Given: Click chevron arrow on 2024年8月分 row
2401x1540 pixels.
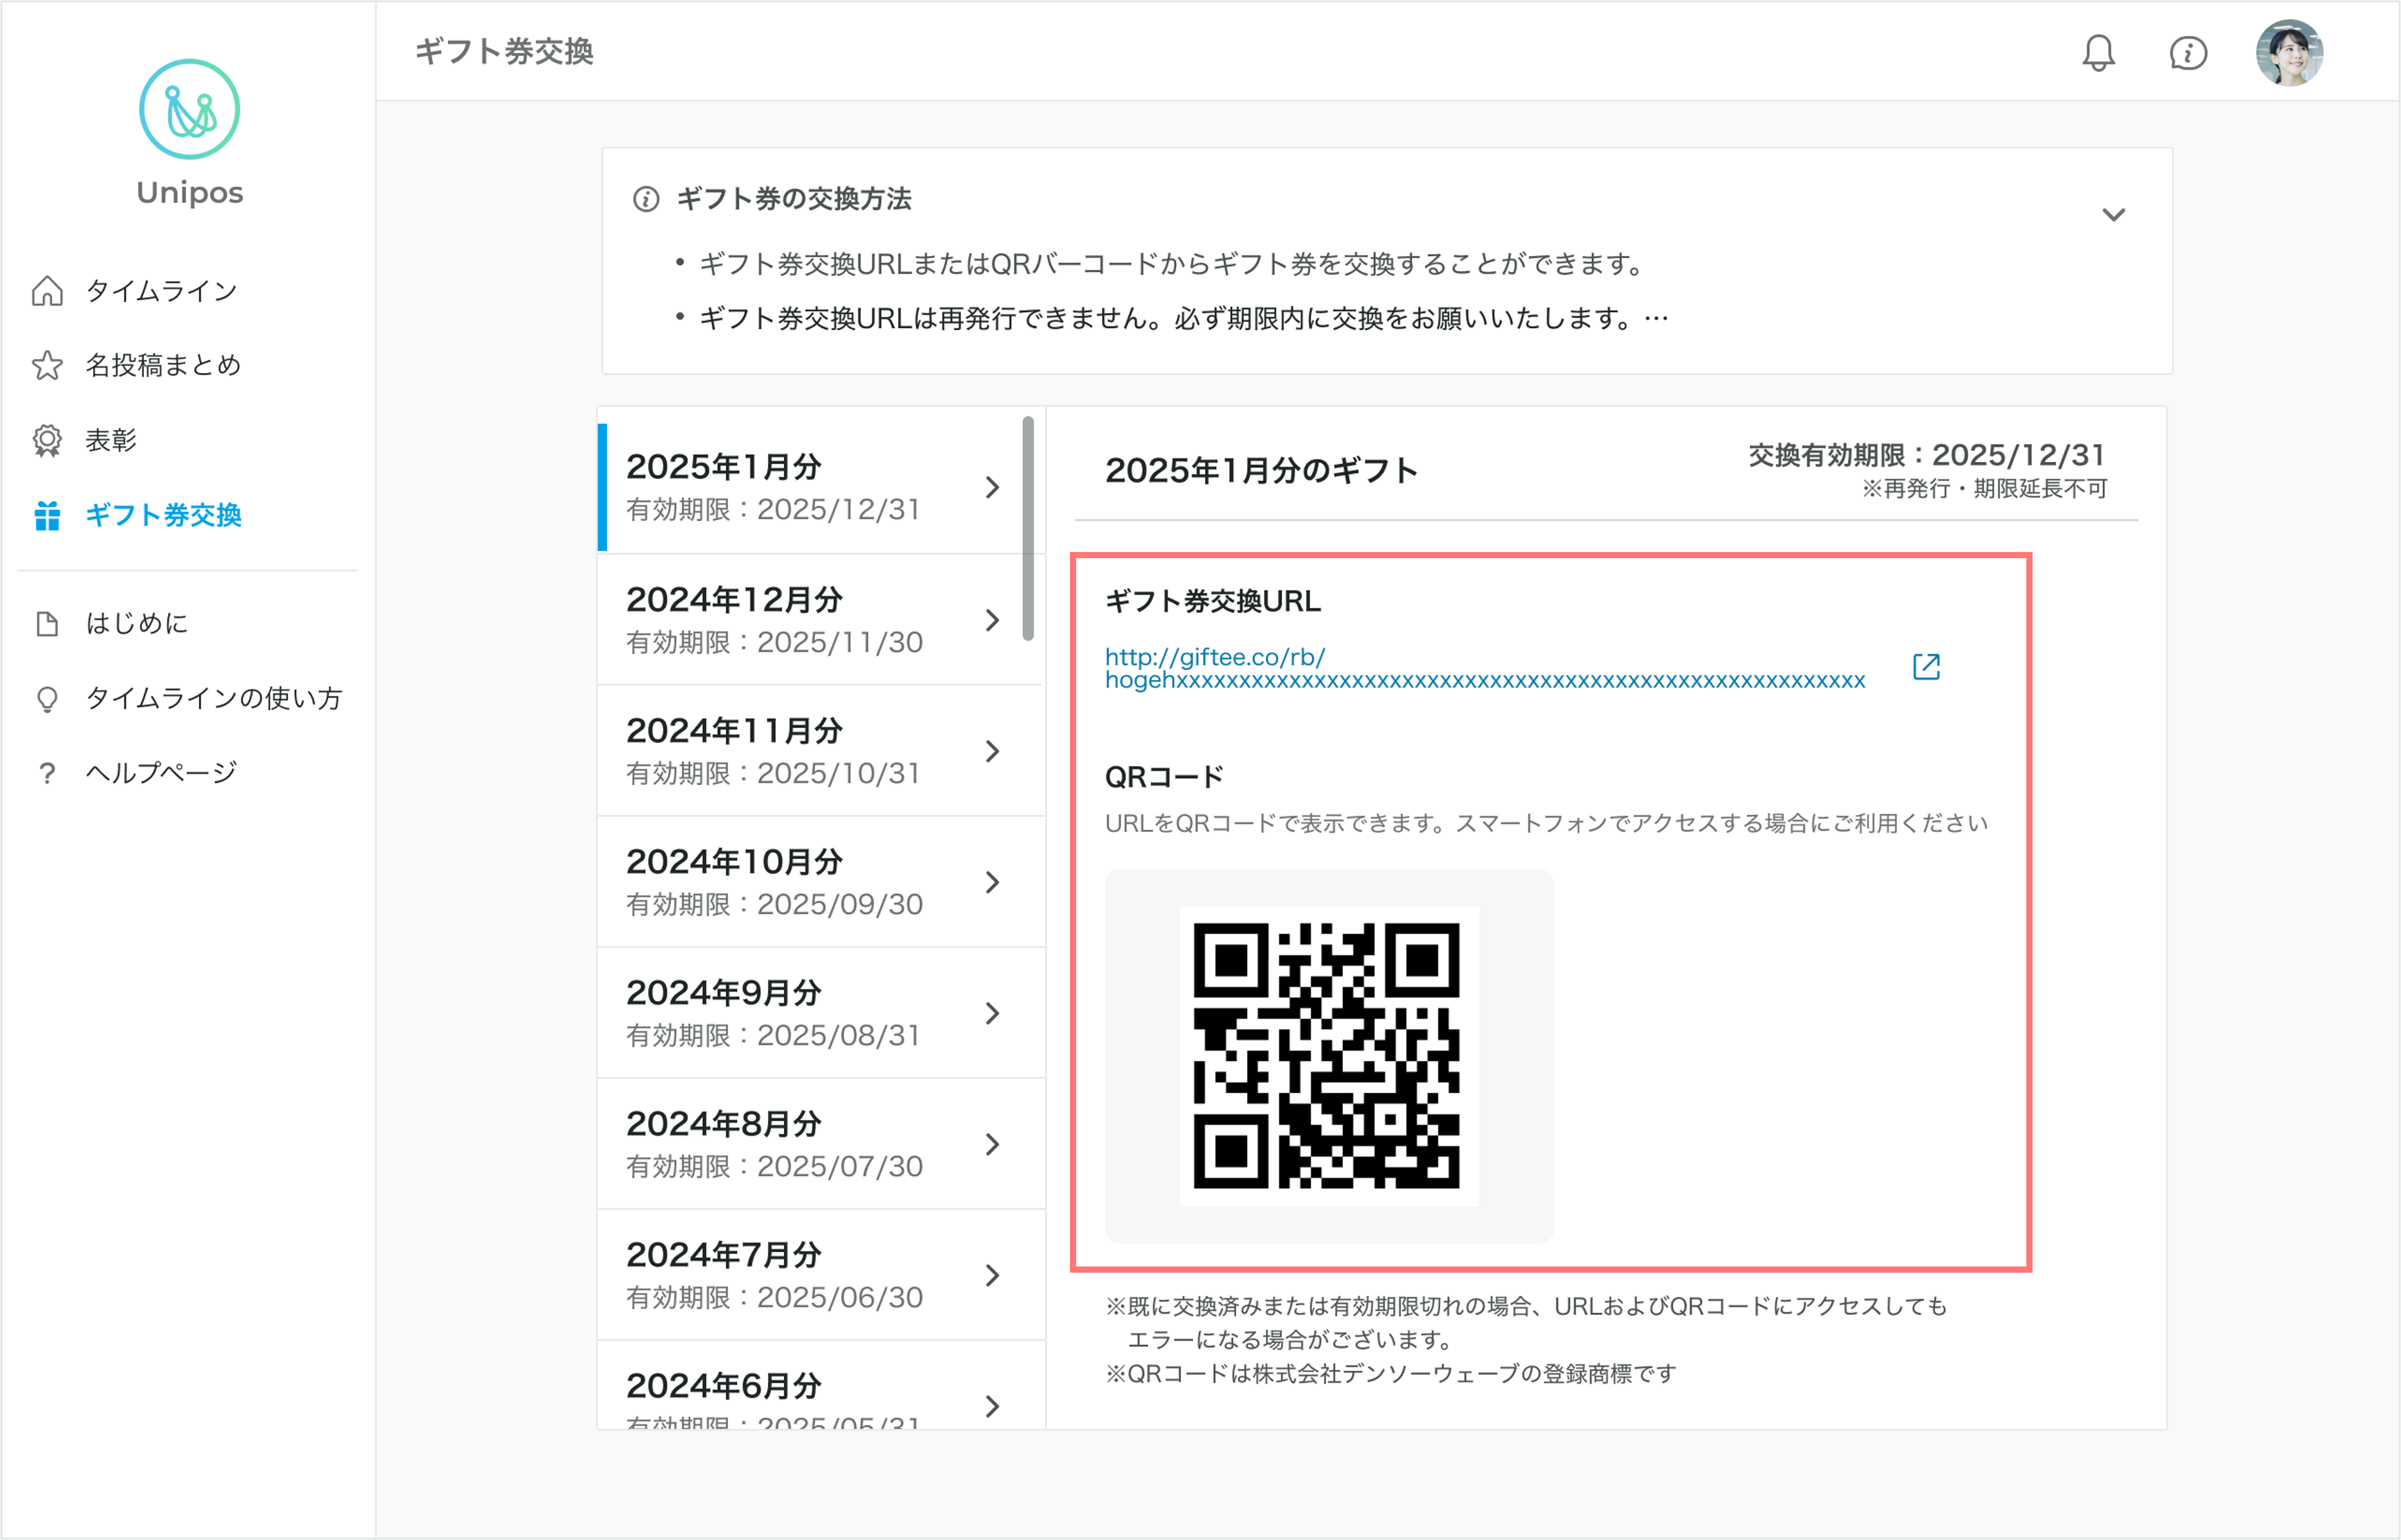Looking at the screenshot, I should [x=992, y=1144].
